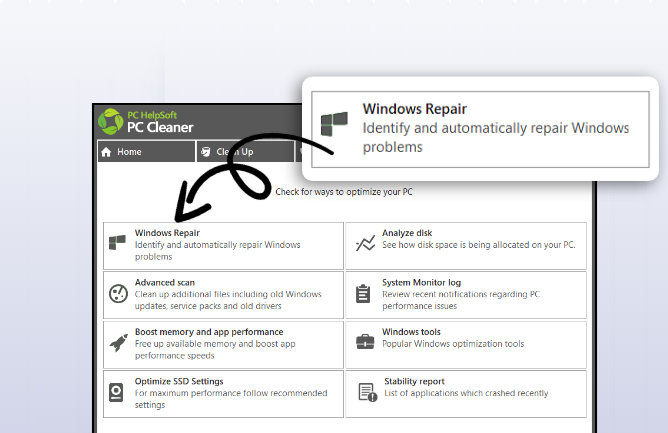Switch to the Home tab
The image size is (668, 433).
pos(129,152)
